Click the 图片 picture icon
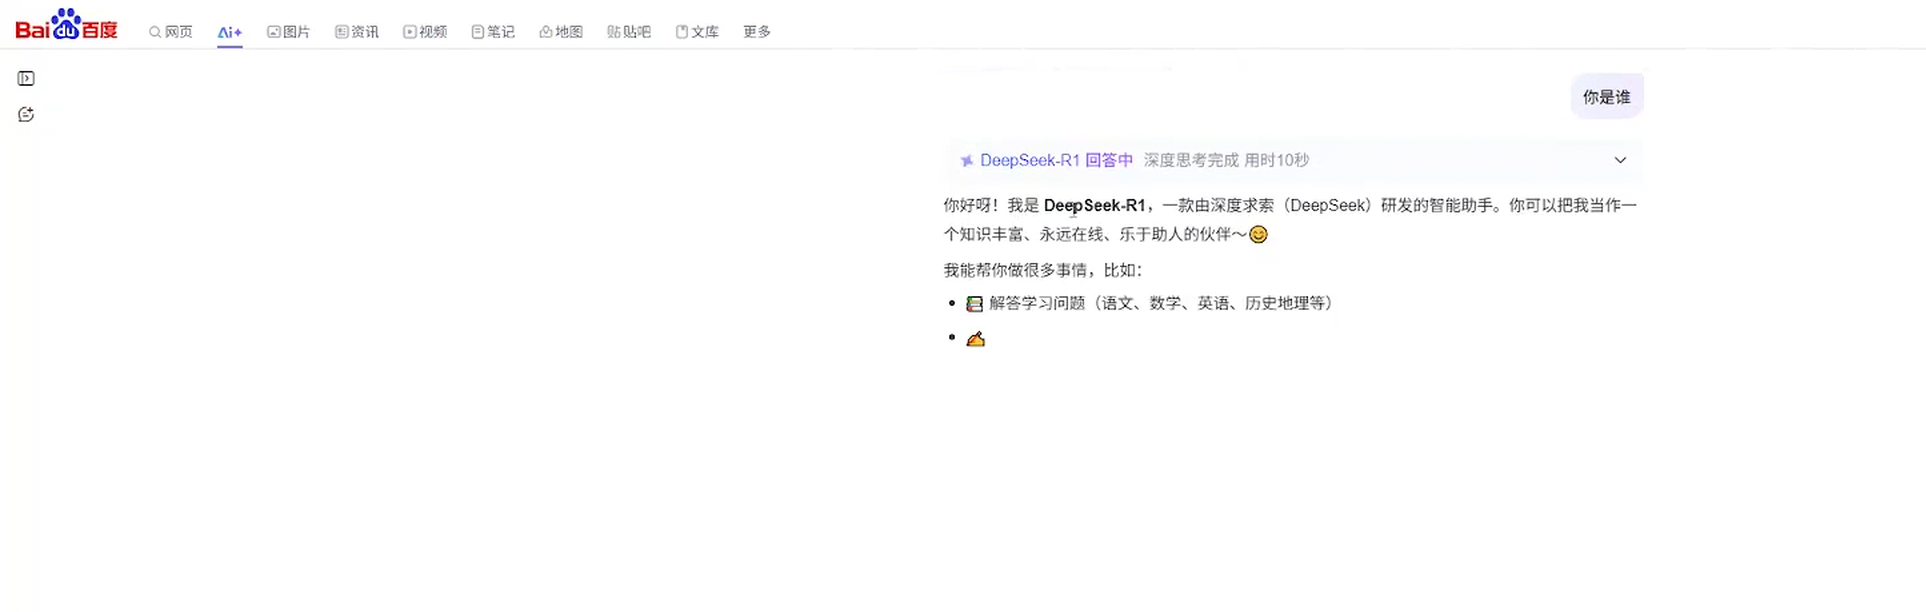 coord(273,32)
